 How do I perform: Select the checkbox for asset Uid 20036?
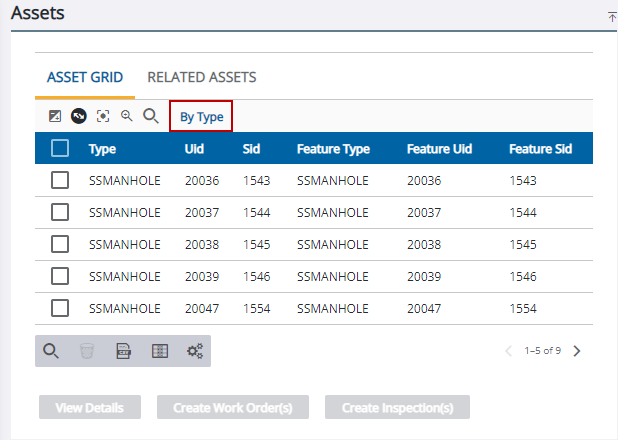60,181
